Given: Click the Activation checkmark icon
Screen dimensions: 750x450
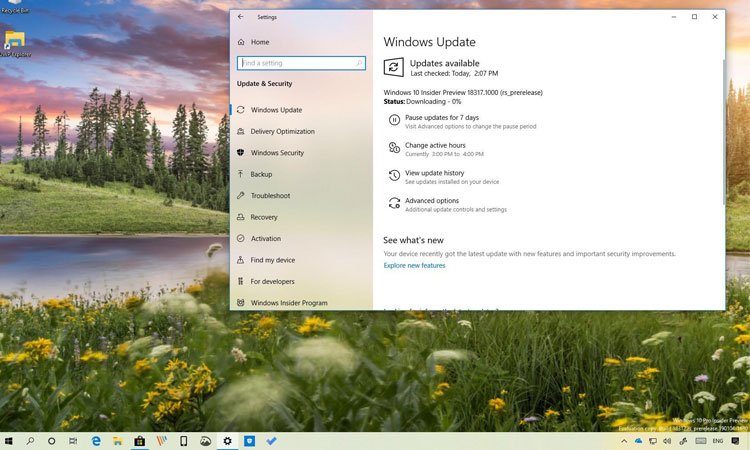Looking at the screenshot, I should [x=241, y=239].
